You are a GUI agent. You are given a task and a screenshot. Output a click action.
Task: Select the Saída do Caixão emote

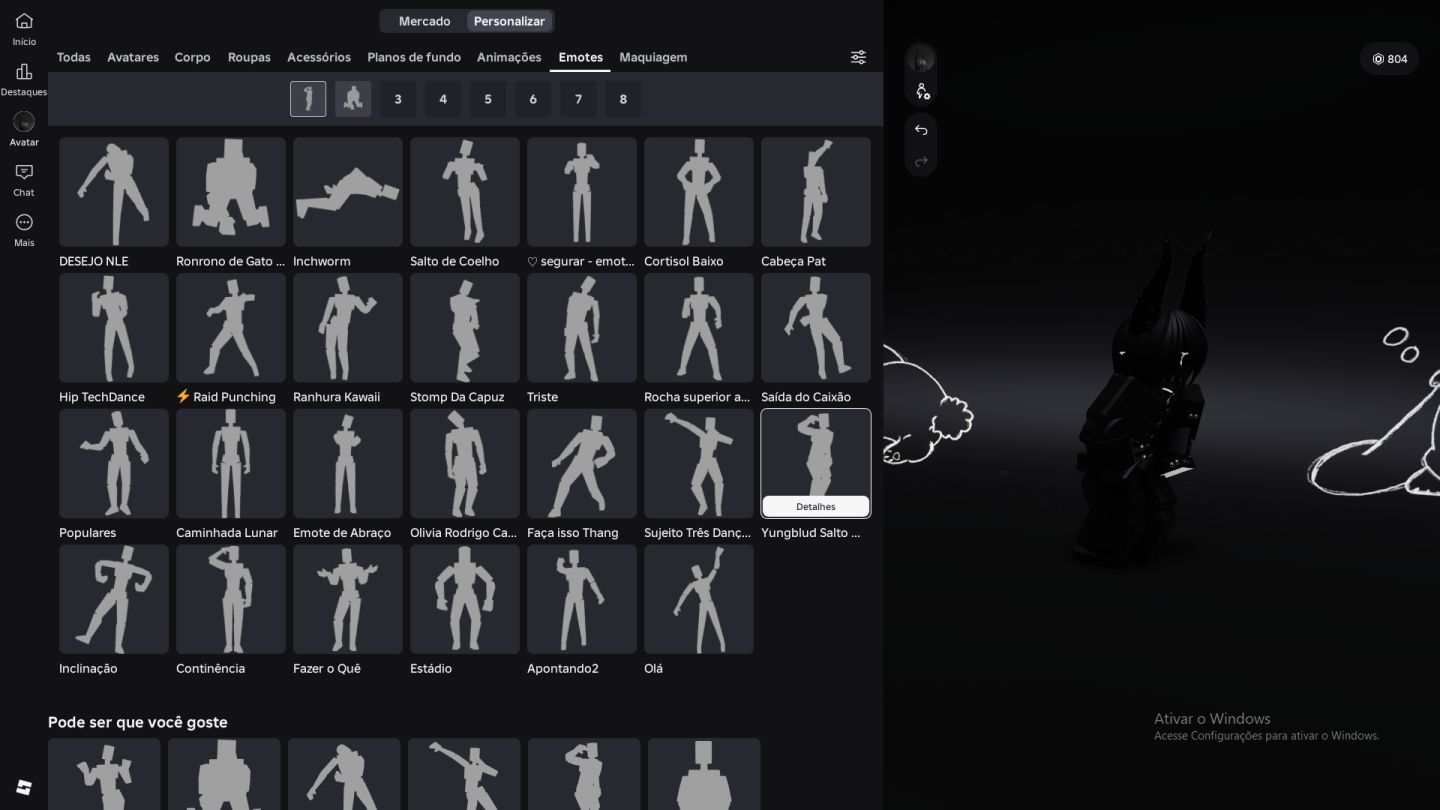click(x=816, y=328)
